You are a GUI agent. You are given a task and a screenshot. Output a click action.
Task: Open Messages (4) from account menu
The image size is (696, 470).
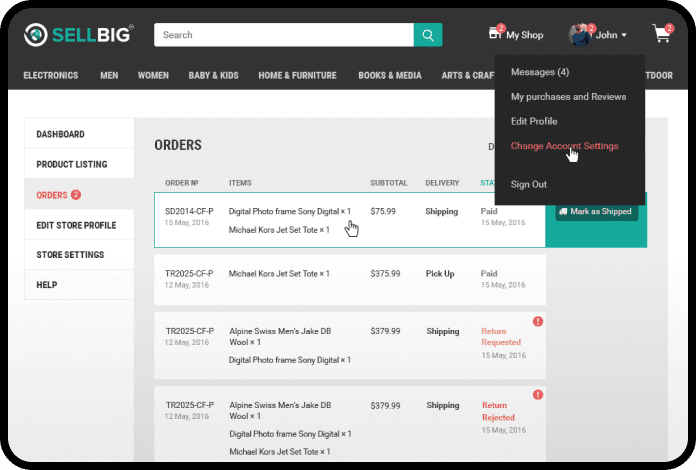click(x=540, y=72)
